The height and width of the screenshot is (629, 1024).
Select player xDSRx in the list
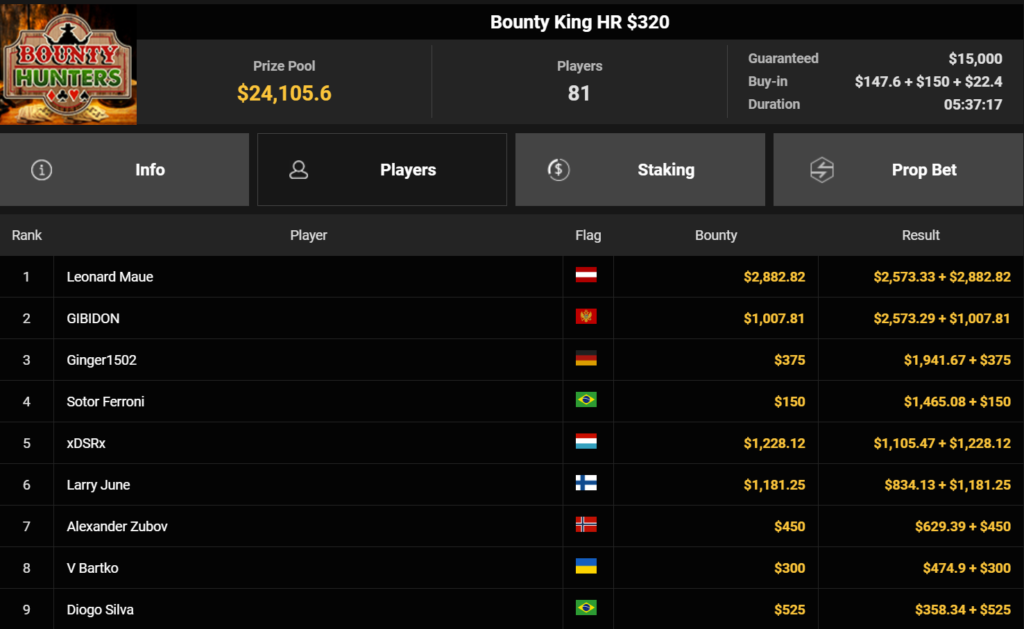click(86, 443)
